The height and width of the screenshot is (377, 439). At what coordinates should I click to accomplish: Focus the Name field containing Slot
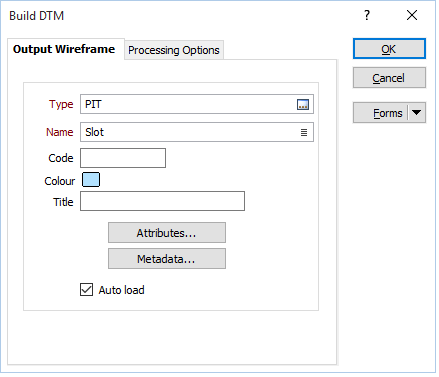[x=197, y=132]
